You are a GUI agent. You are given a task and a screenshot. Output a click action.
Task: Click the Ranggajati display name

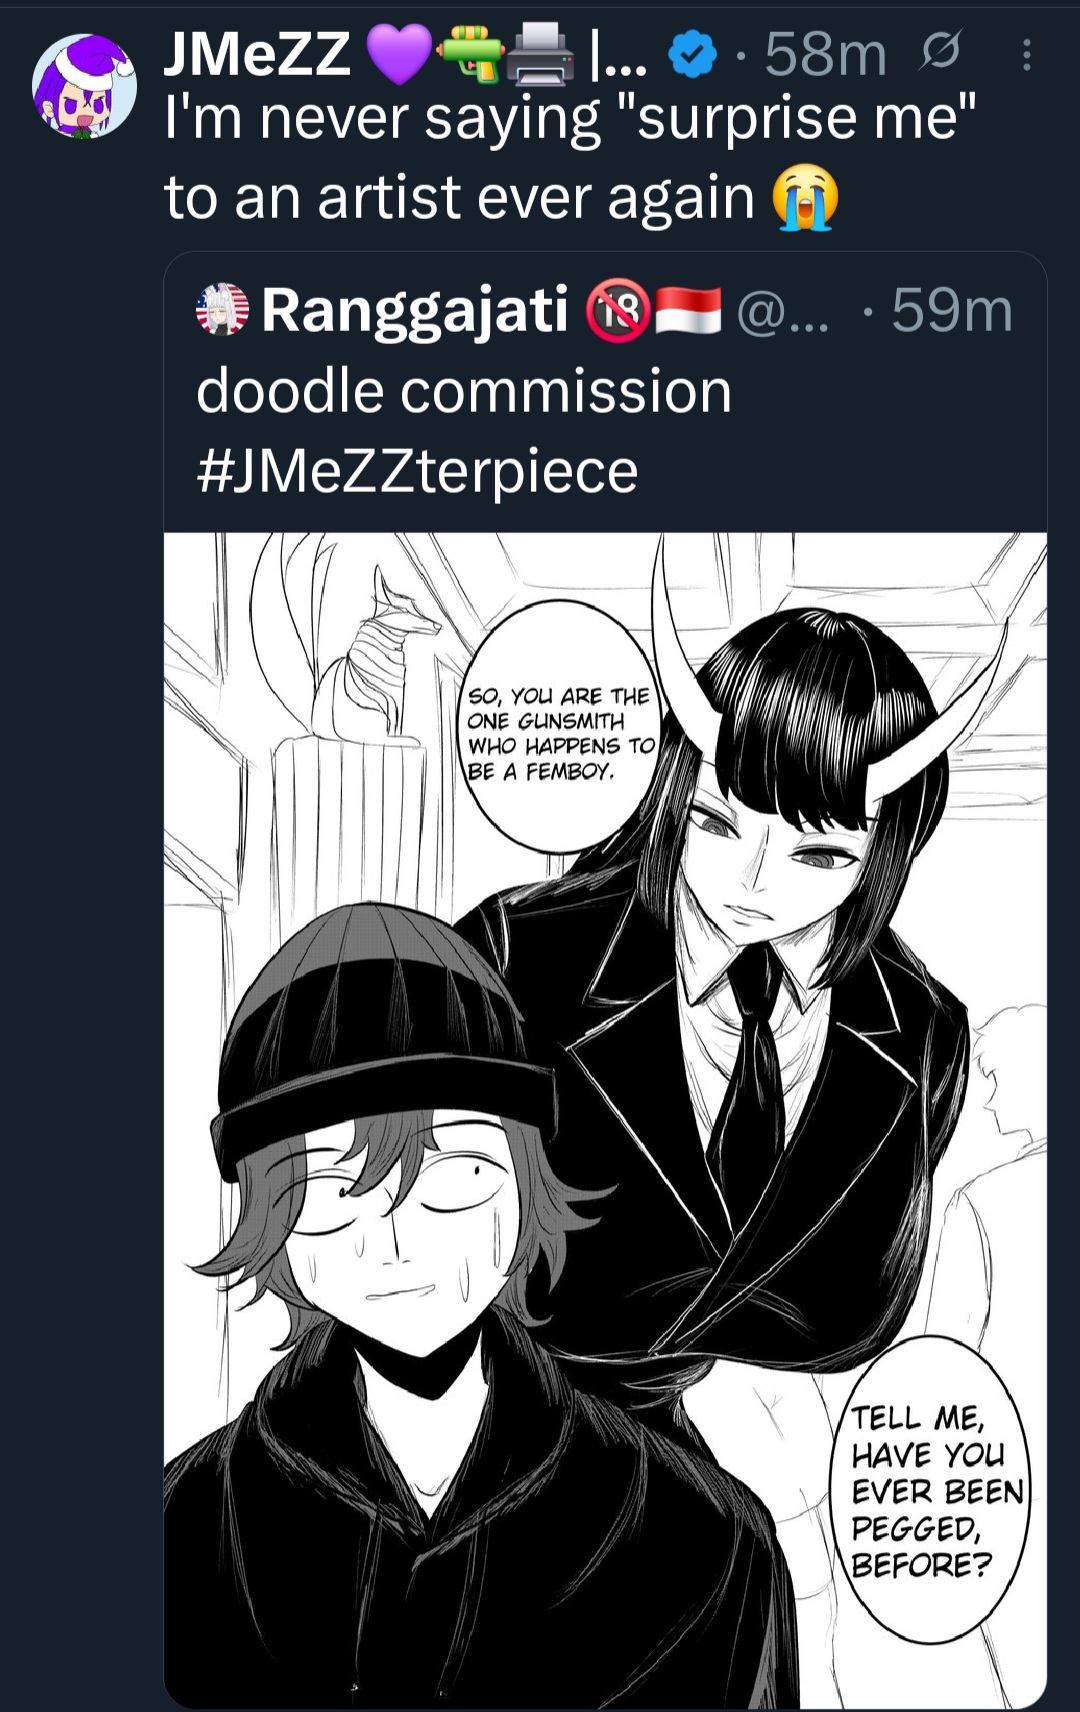point(414,310)
